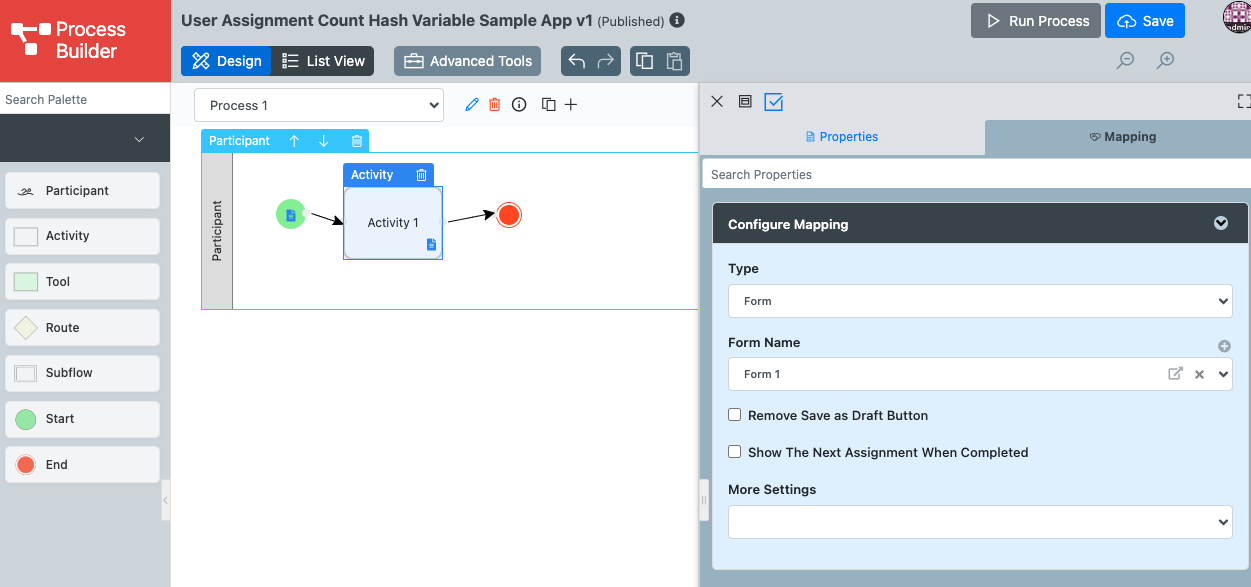Move Participant down arrow
The height and width of the screenshot is (587, 1251).
click(x=324, y=141)
